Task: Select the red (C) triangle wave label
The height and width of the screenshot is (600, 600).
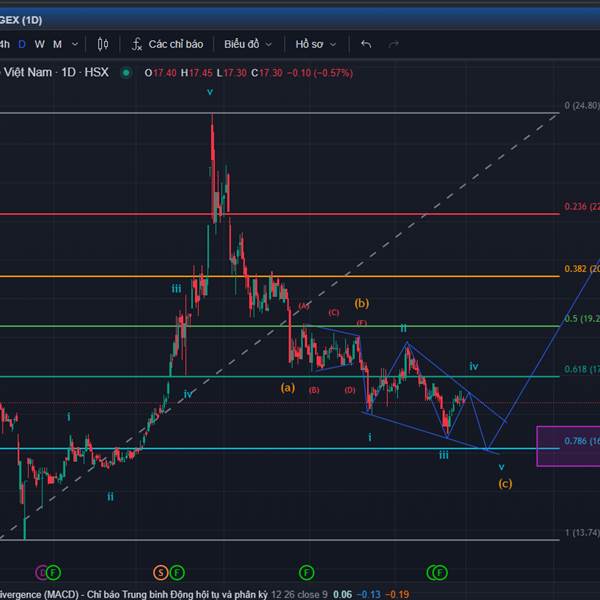Action: pos(334,313)
